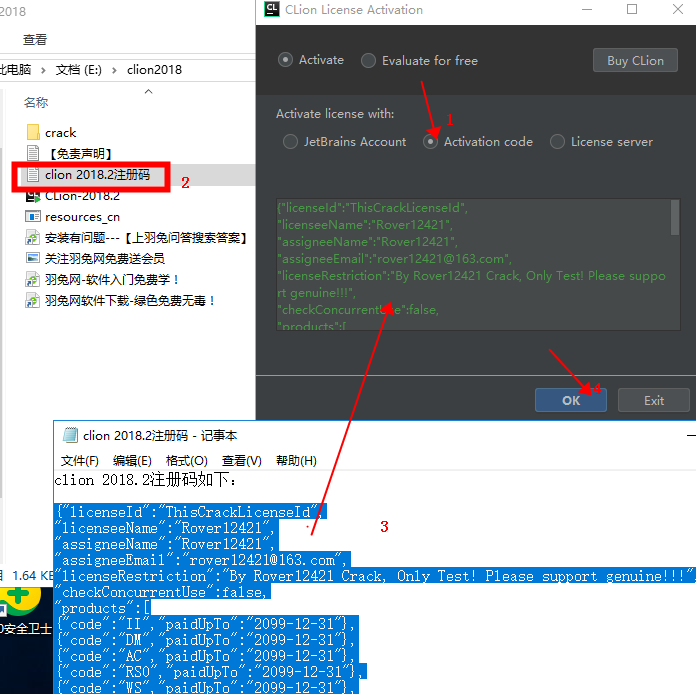The width and height of the screenshot is (696, 694).
Task: Click the Exit button in license dialog
Action: click(653, 401)
